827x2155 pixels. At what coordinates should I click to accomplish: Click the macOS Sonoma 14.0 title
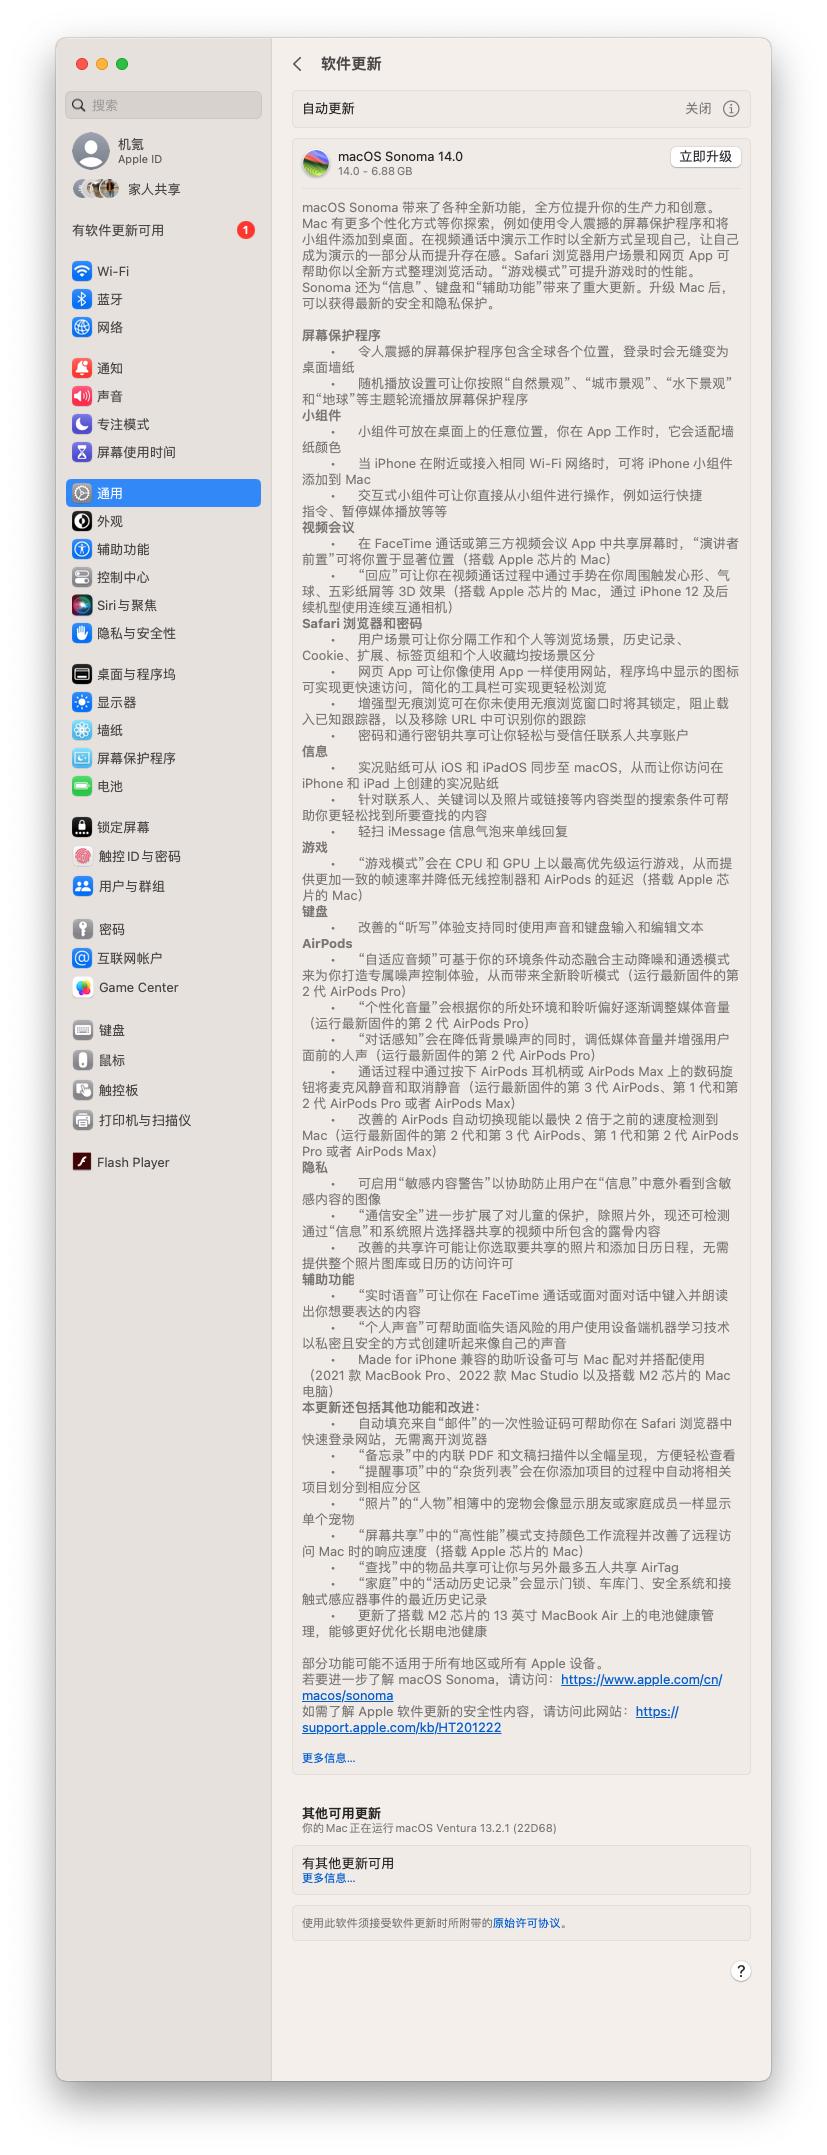(x=400, y=156)
